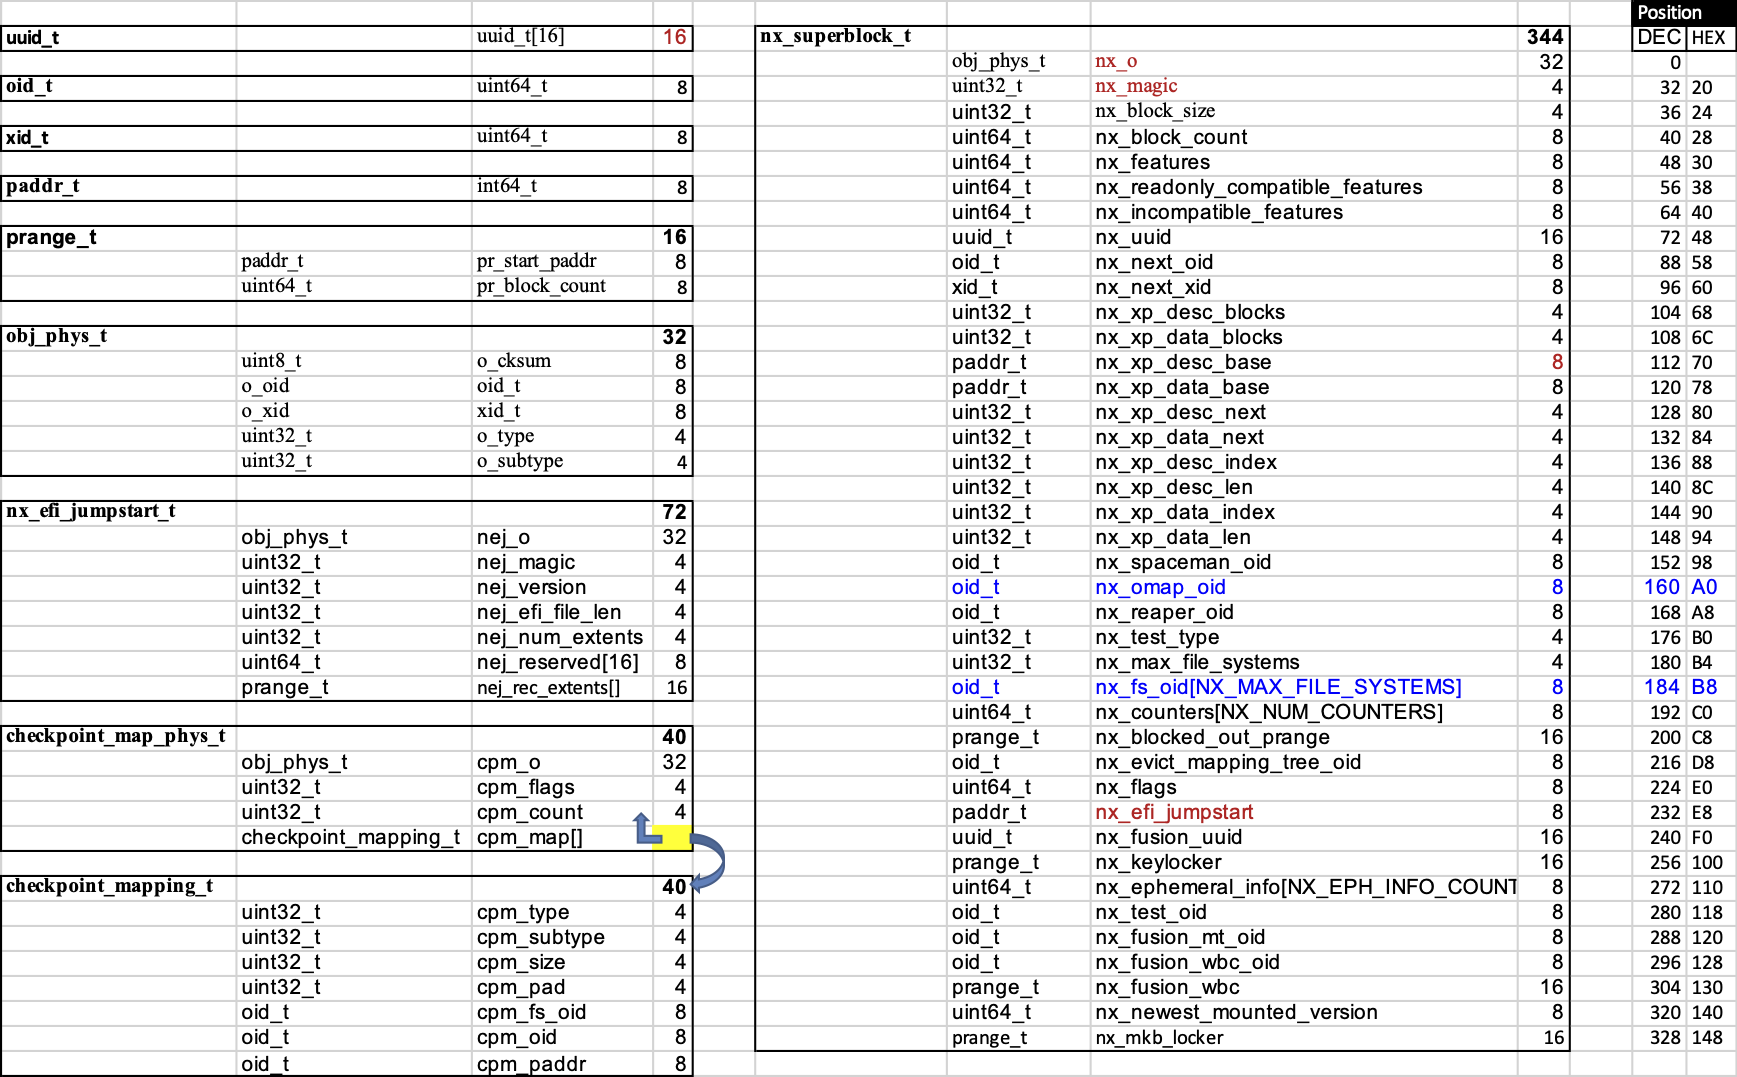Select the uuid_t struct name cell
Viewport: 1737px width, 1077px height.
coord(118,38)
